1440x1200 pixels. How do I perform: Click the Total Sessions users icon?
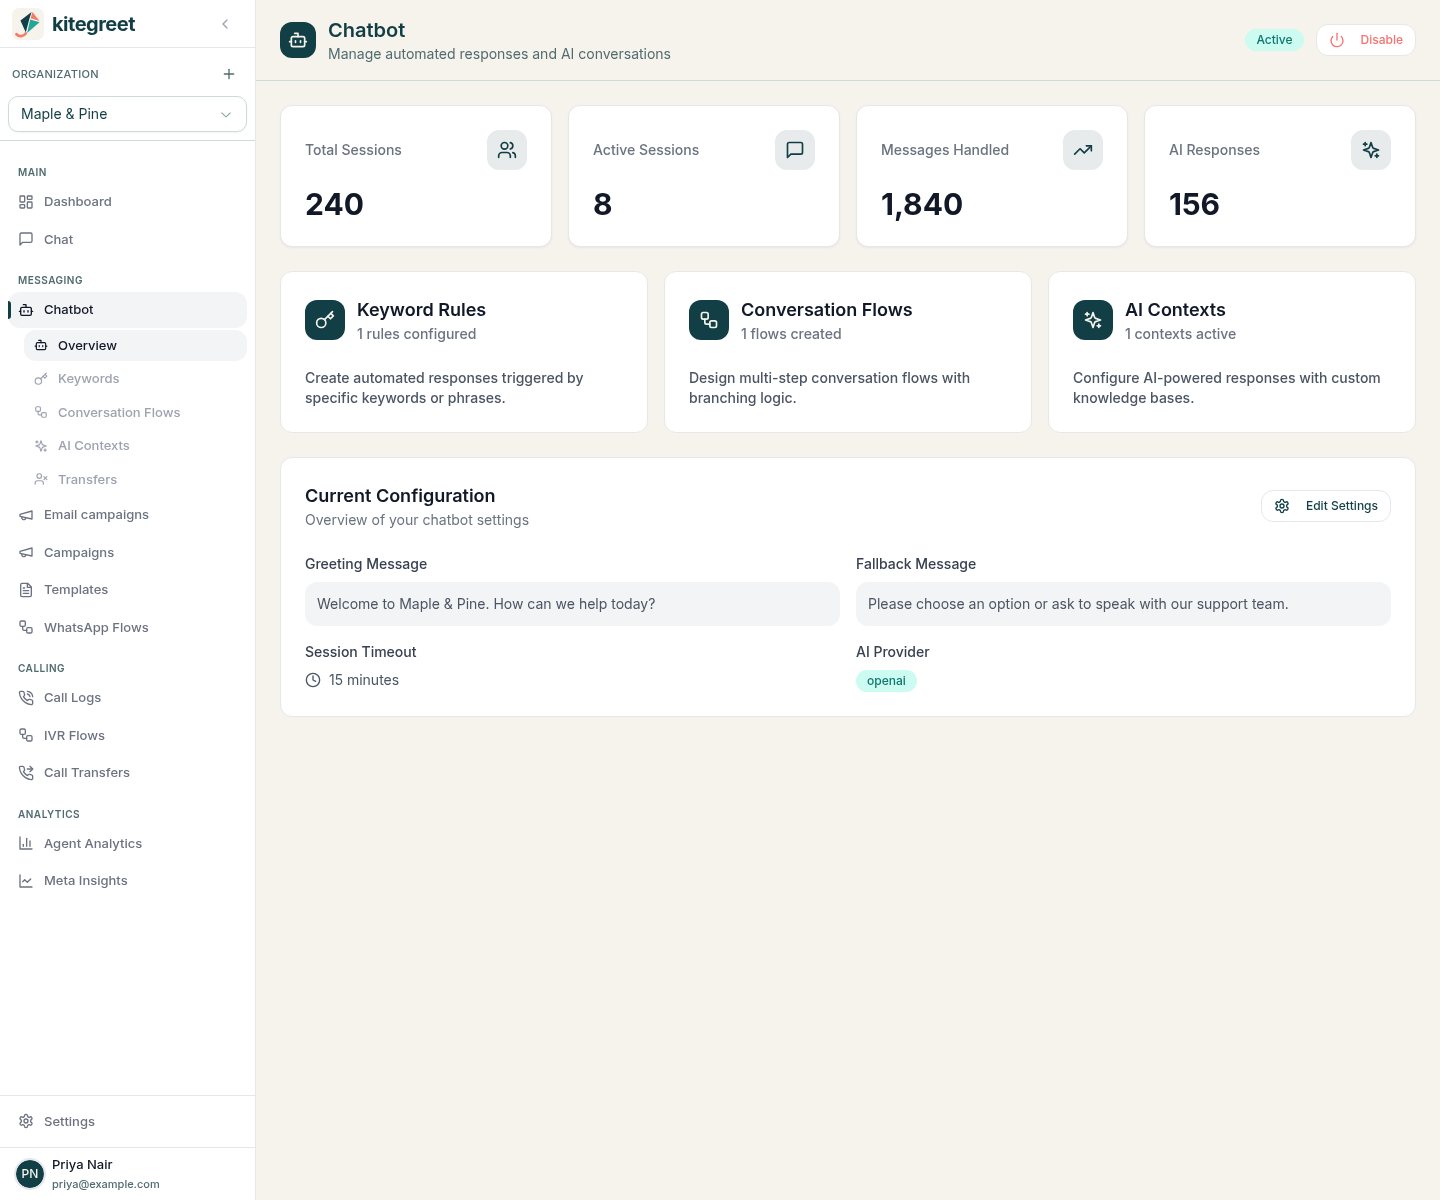click(x=507, y=150)
